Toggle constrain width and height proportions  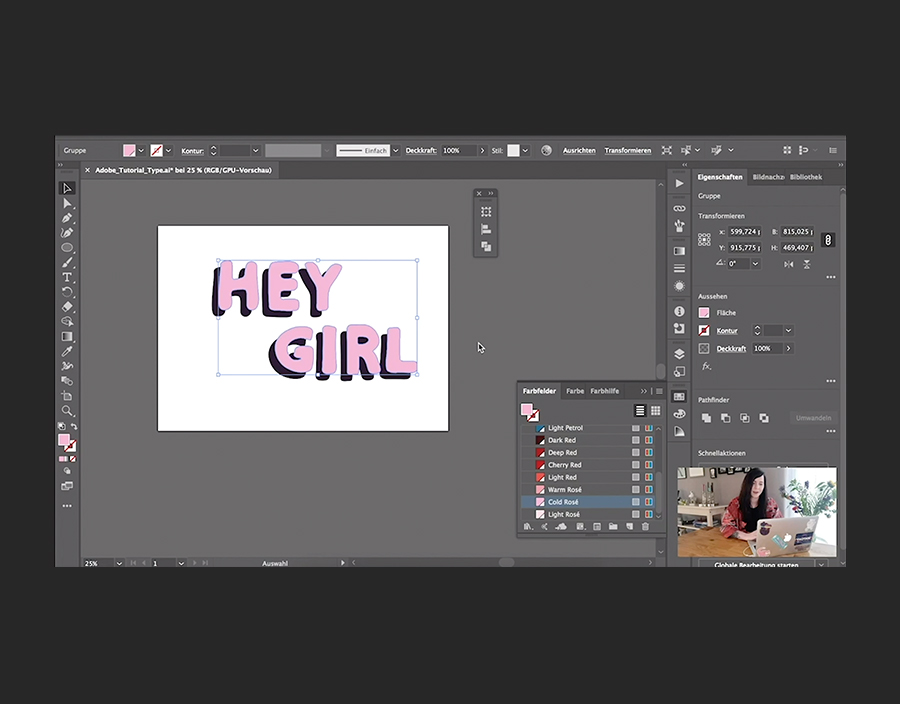coord(827,240)
